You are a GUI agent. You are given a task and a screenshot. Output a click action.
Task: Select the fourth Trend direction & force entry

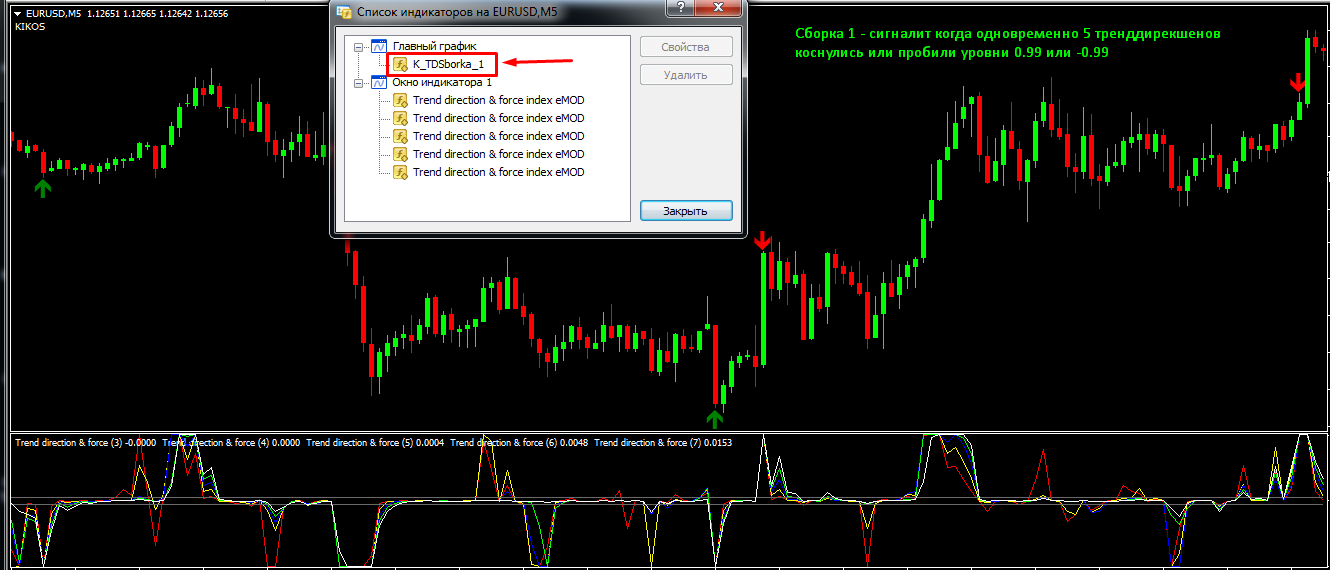[x=498, y=154]
